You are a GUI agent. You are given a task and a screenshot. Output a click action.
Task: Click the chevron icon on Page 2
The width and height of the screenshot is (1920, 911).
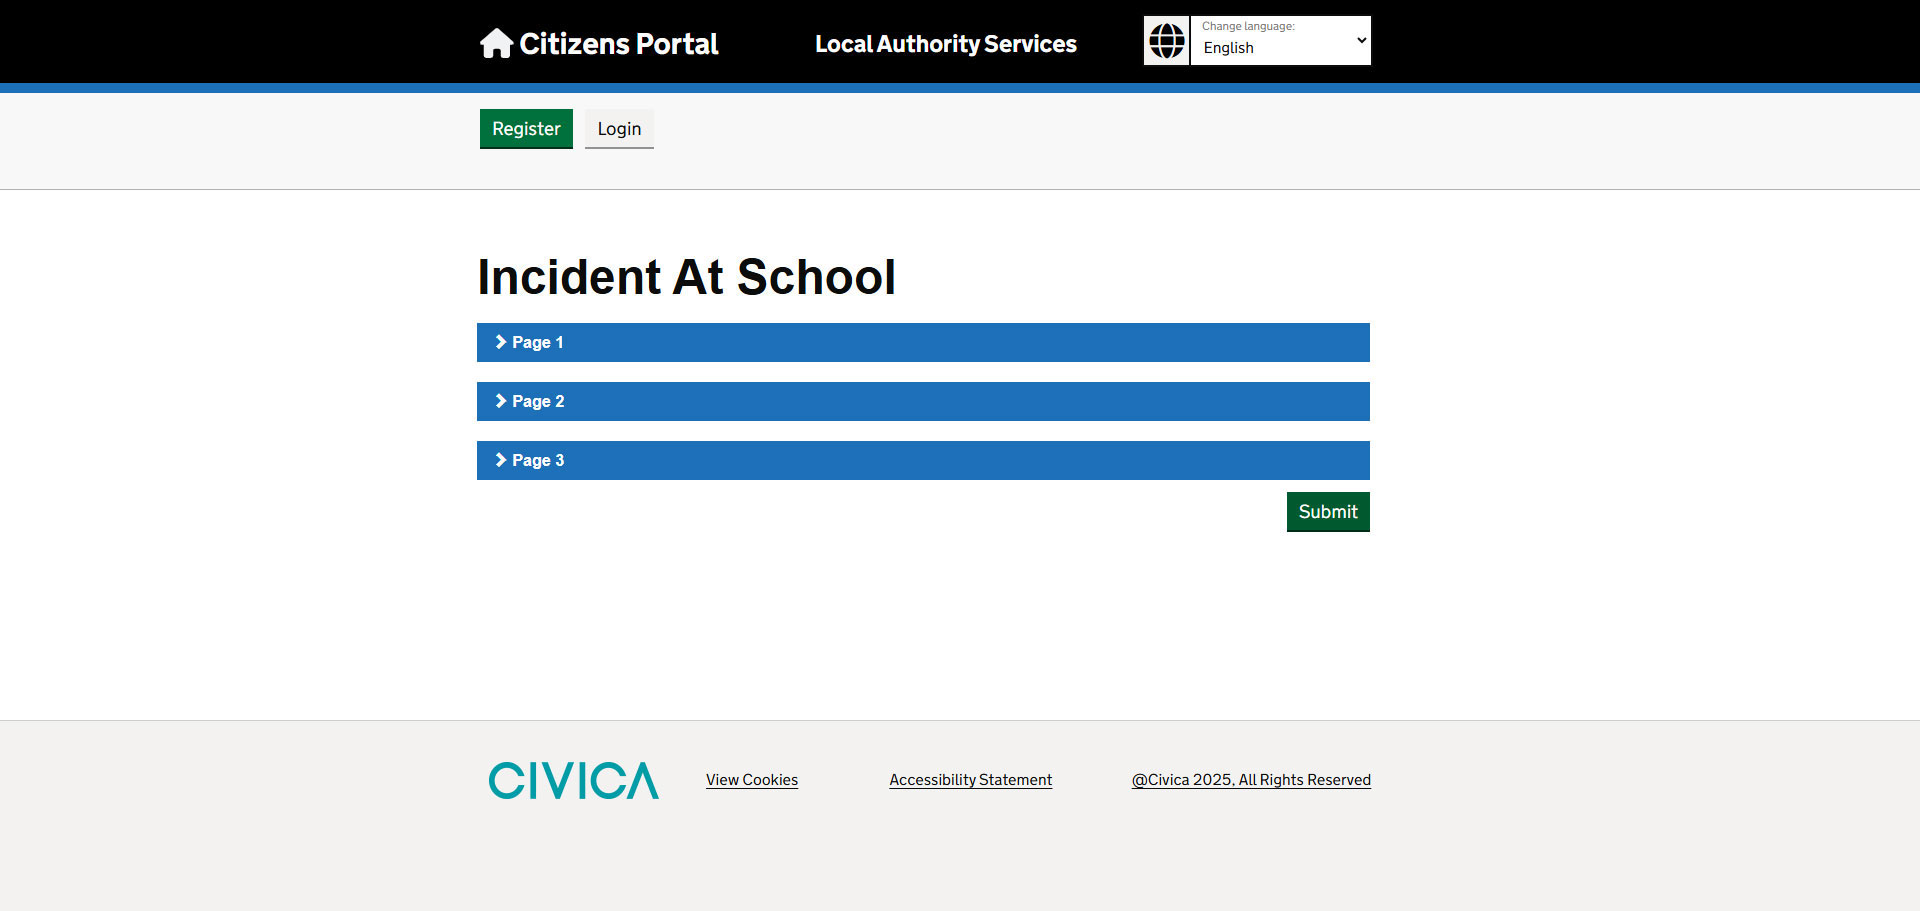[500, 400]
